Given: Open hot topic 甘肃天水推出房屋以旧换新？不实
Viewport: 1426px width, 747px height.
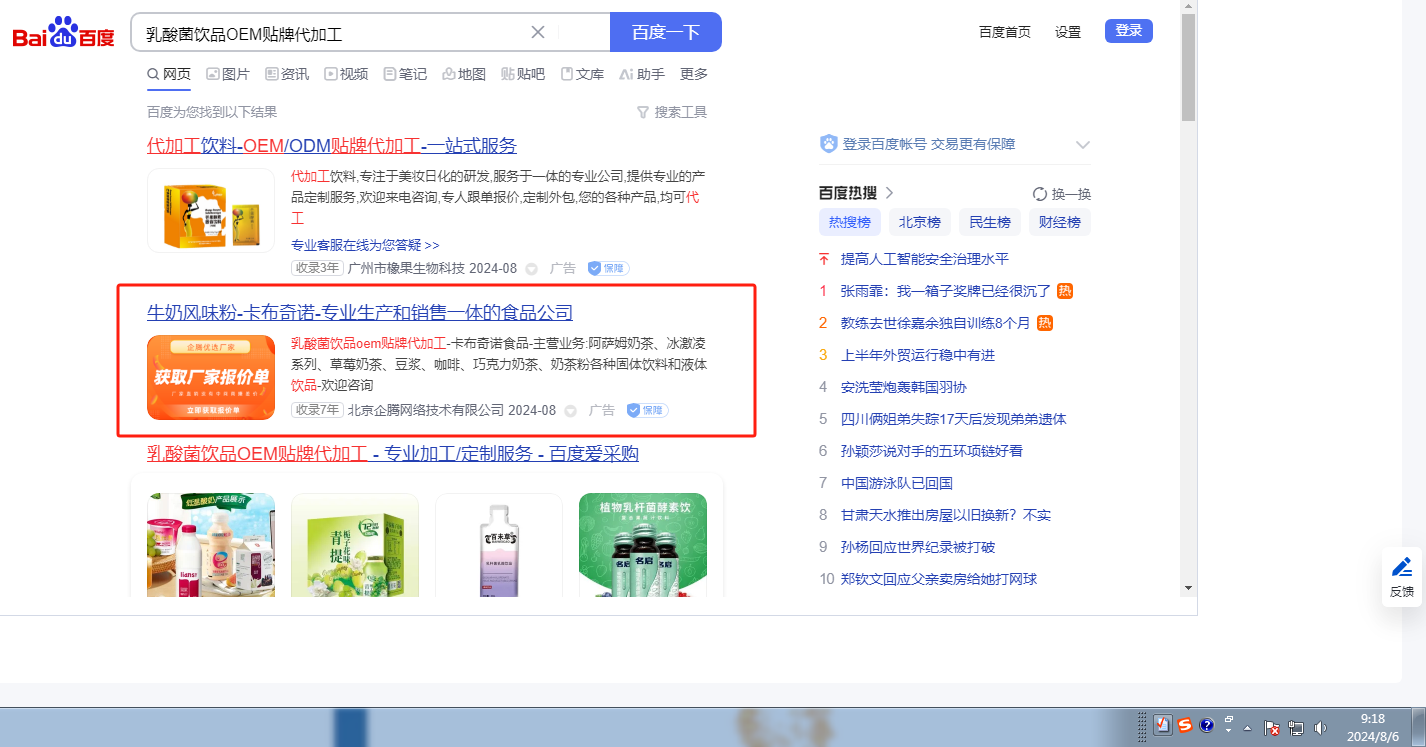Looking at the screenshot, I should click(x=946, y=515).
